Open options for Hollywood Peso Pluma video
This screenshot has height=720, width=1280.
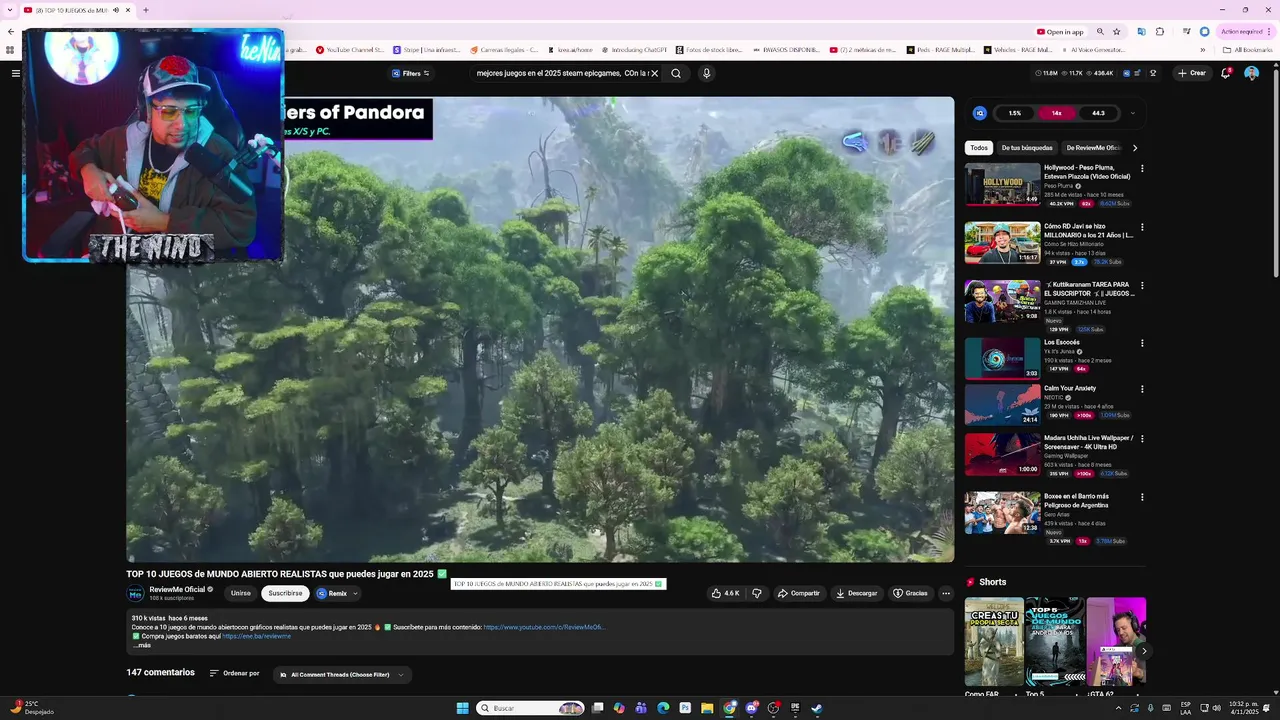[x=1142, y=169]
